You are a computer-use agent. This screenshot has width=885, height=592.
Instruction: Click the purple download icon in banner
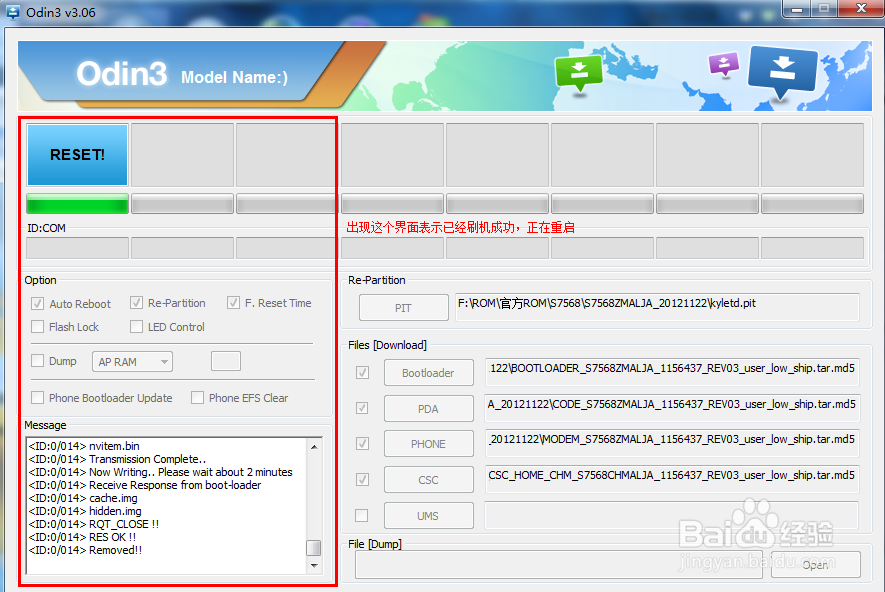[x=724, y=64]
